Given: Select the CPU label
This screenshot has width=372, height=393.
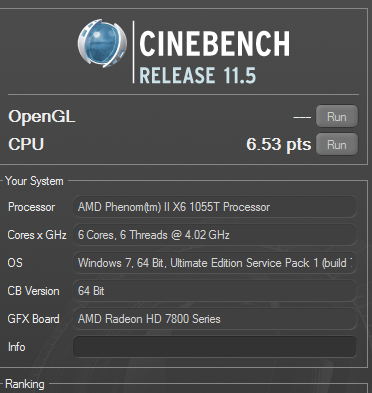Looking at the screenshot, I should click(x=26, y=144).
